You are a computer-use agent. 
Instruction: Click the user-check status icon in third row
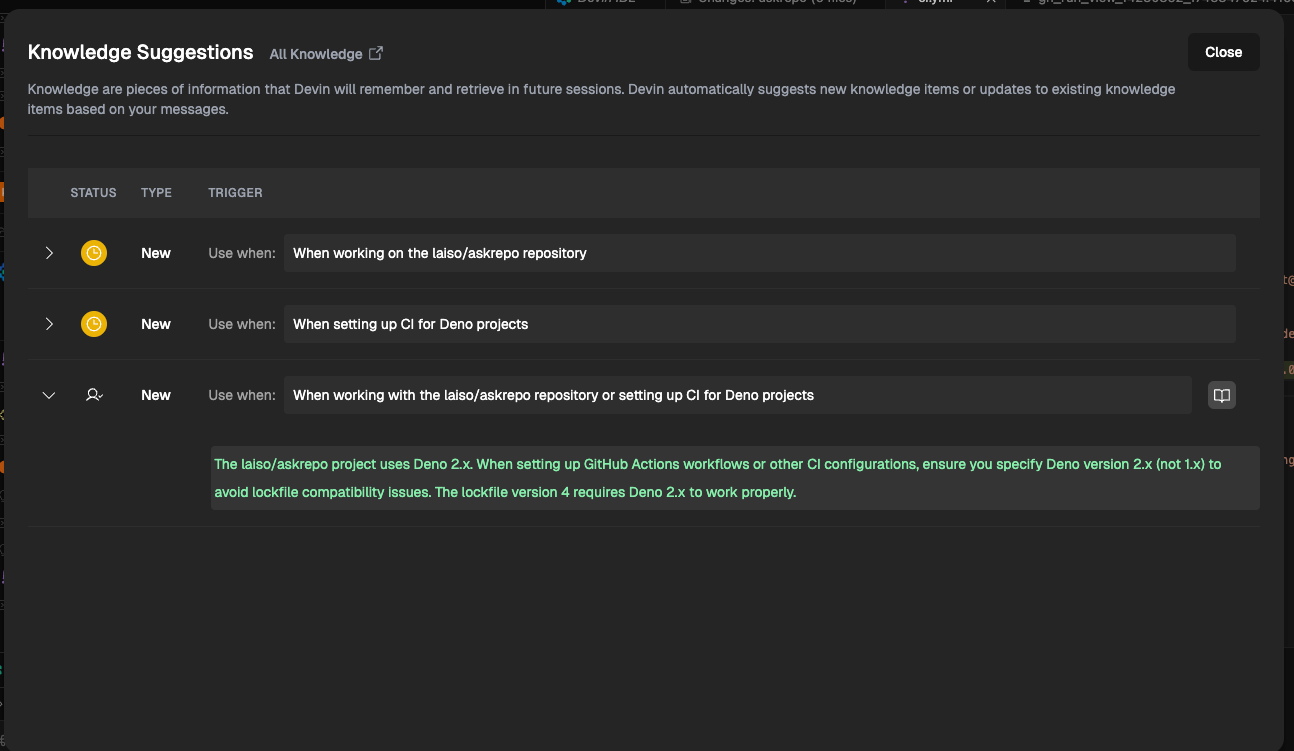[x=94, y=395]
